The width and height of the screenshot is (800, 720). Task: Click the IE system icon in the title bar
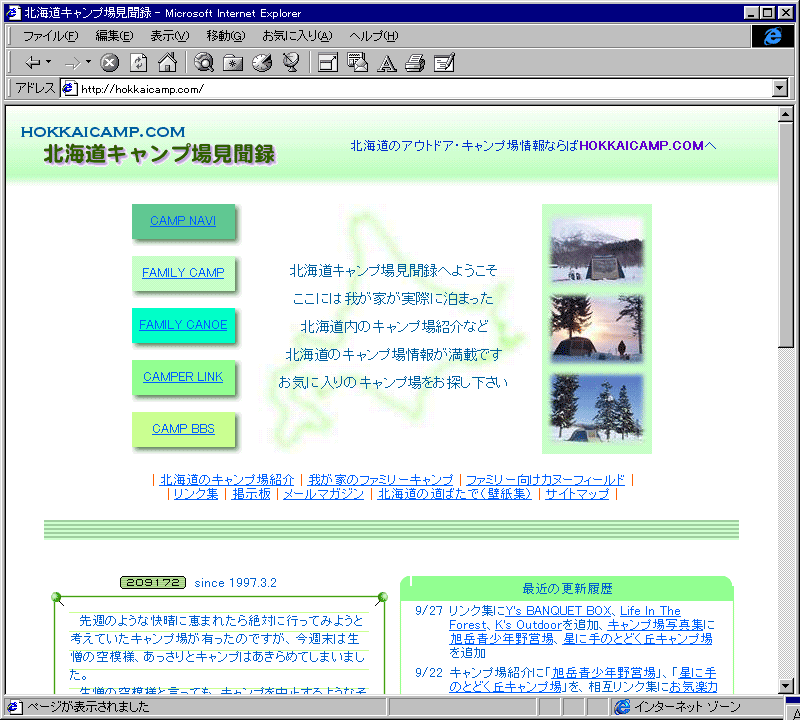click(x=13, y=13)
